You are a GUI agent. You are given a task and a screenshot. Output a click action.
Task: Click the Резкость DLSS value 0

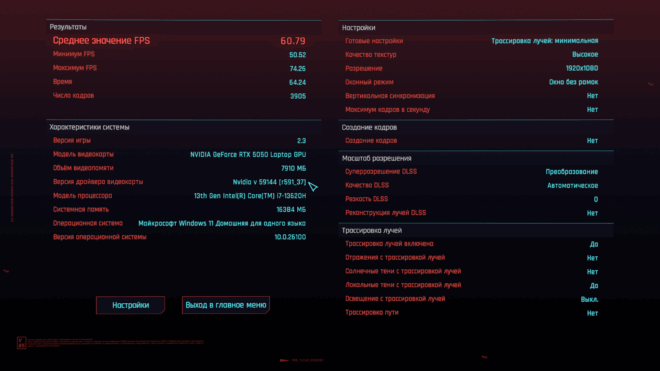(596, 199)
